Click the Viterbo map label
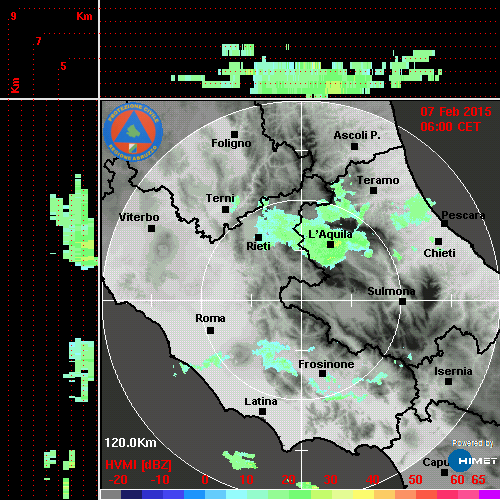 139,217
